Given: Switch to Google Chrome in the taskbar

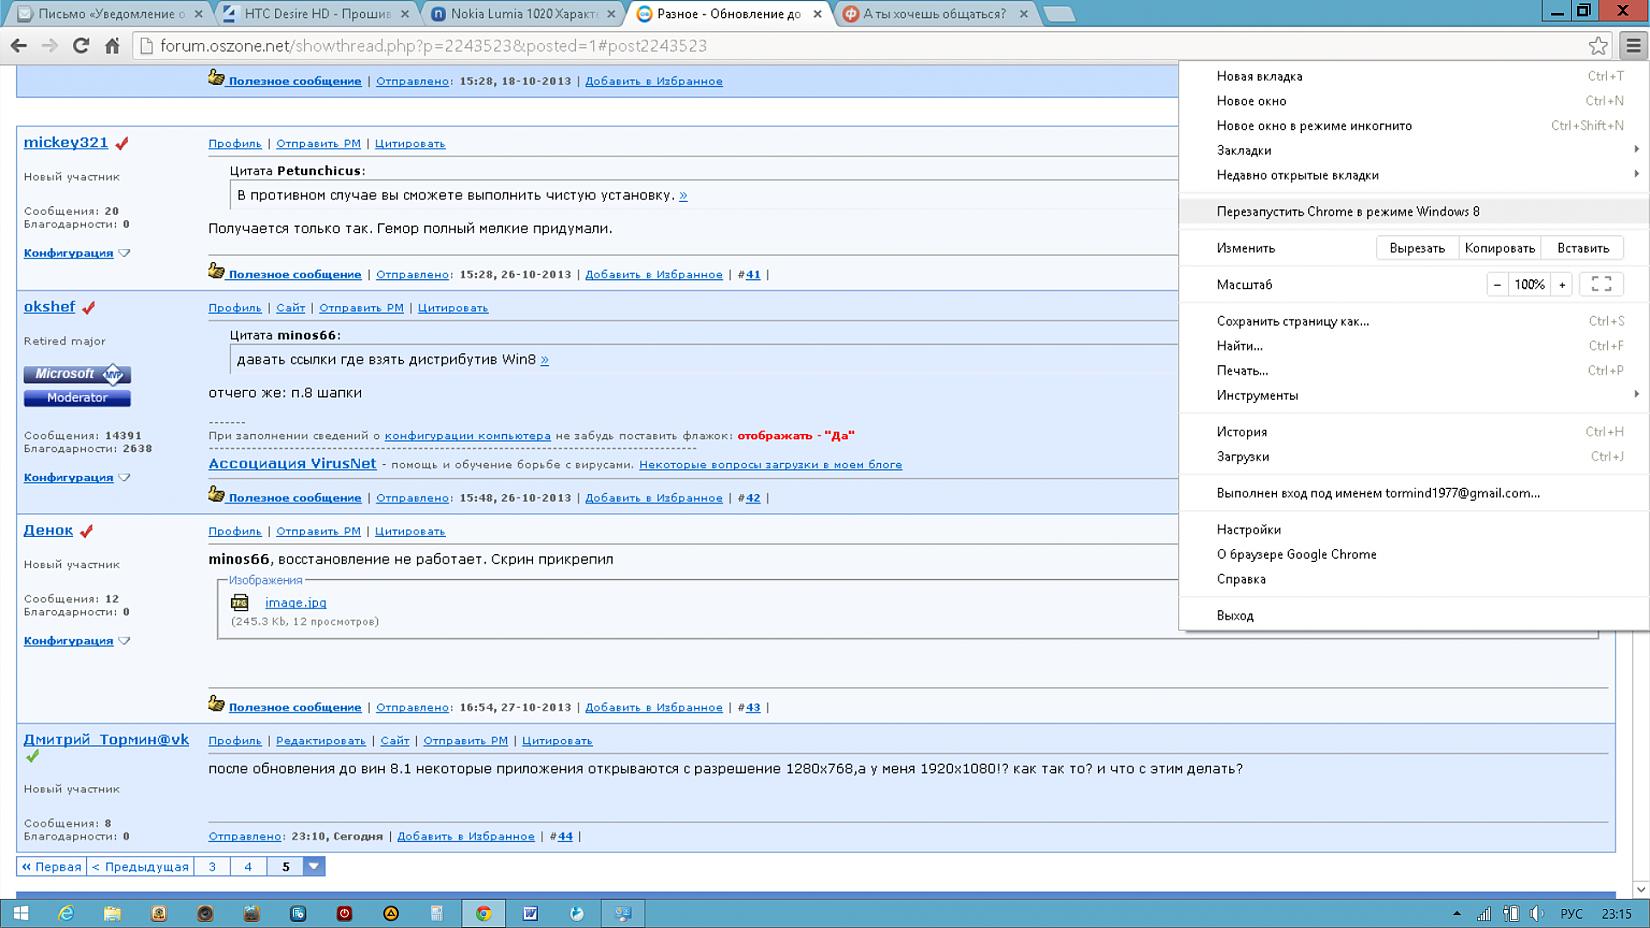Looking at the screenshot, I should tap(483, 913).
